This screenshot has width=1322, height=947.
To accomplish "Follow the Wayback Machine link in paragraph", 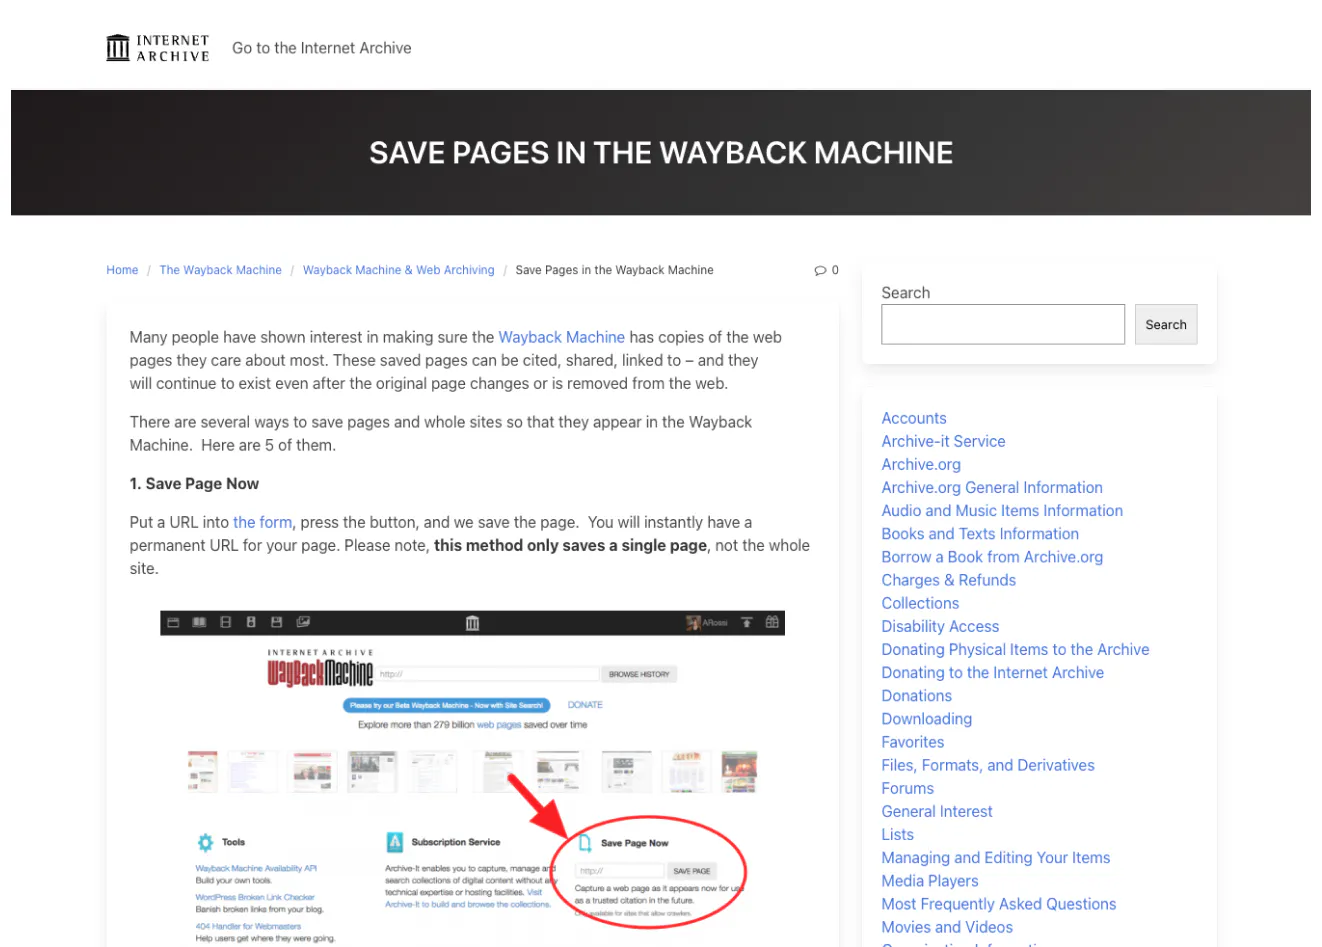I will click(562, 337).
